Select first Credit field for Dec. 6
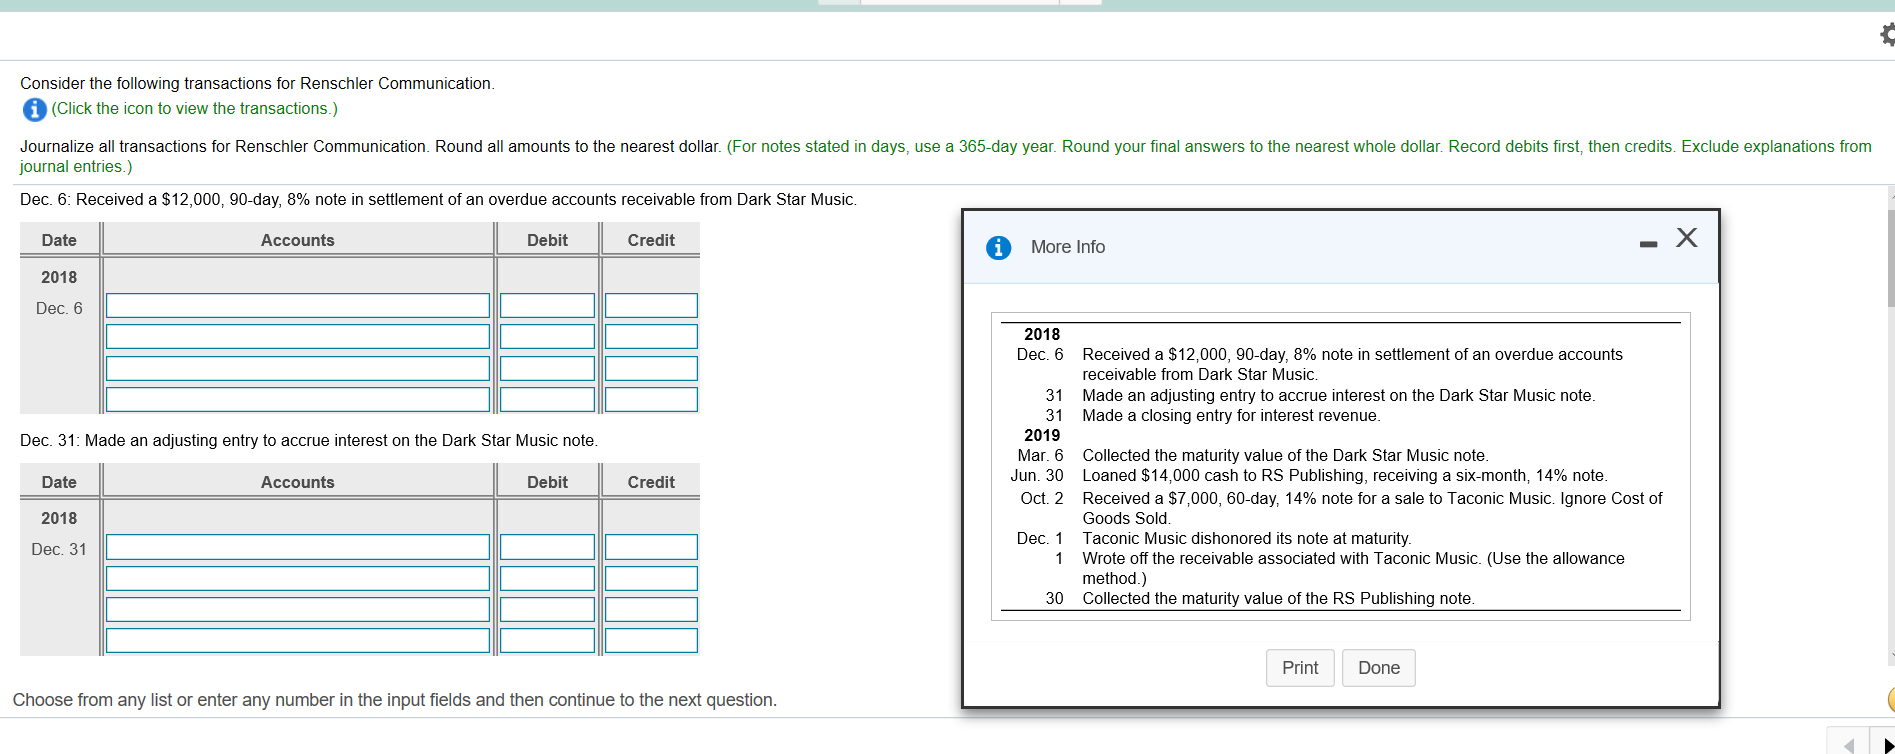Image resolution: width=1895 pixels, height=754 pixels. click(651, 305)
